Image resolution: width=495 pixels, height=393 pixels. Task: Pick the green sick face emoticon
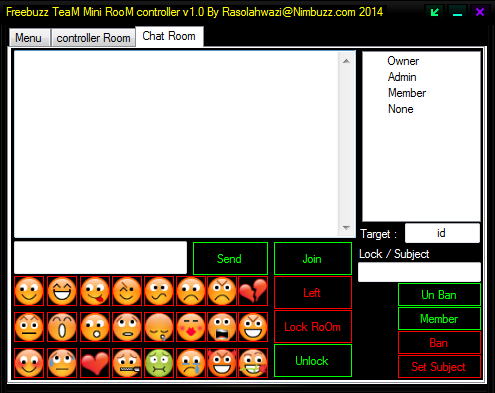(x=159, y=363)
